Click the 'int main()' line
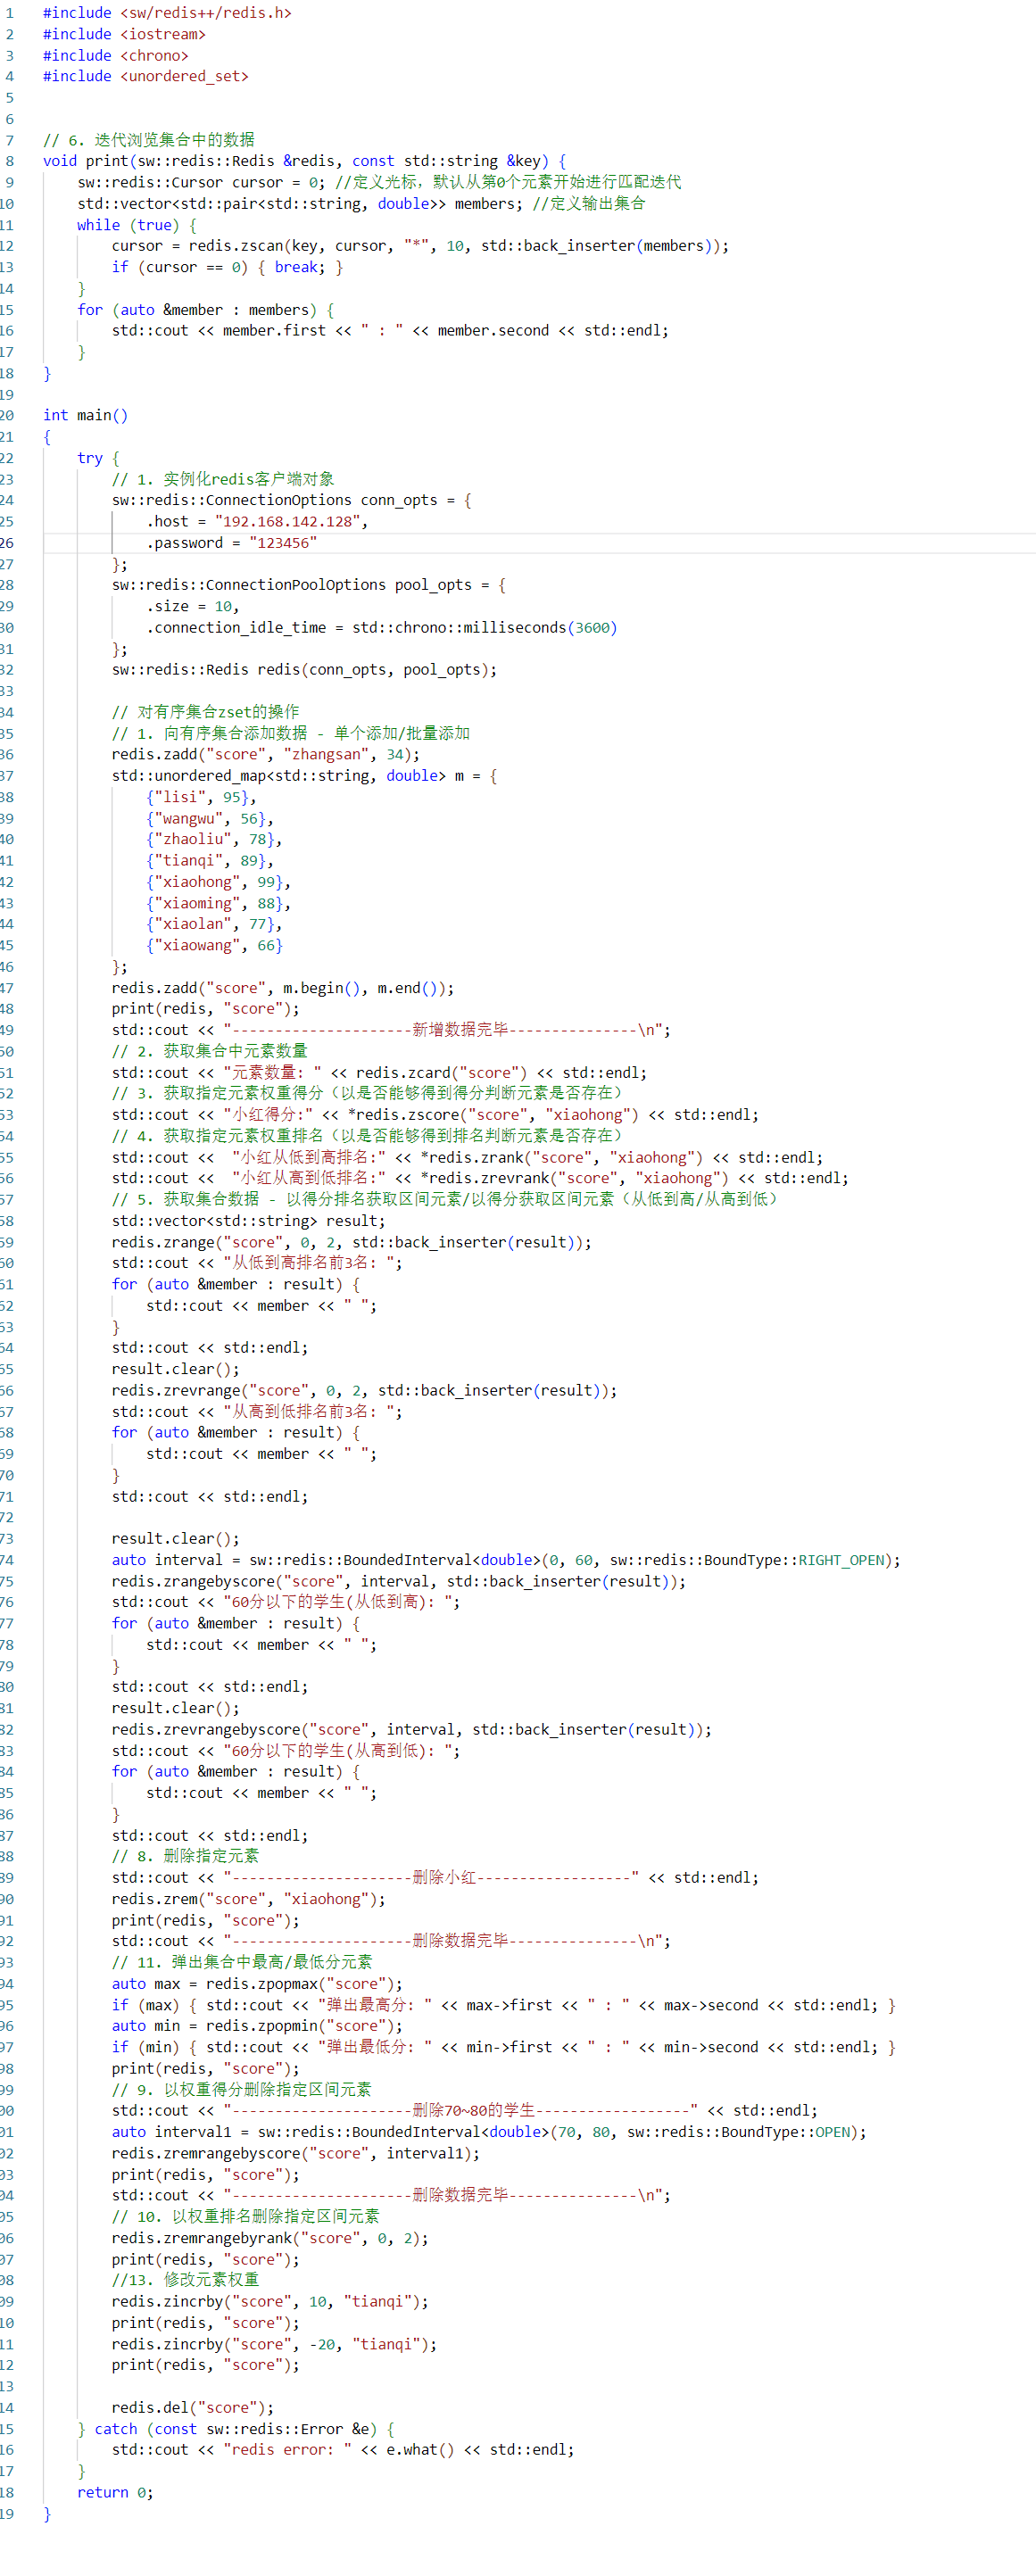Viewport: 1036px width, 2576px height. 86,415
